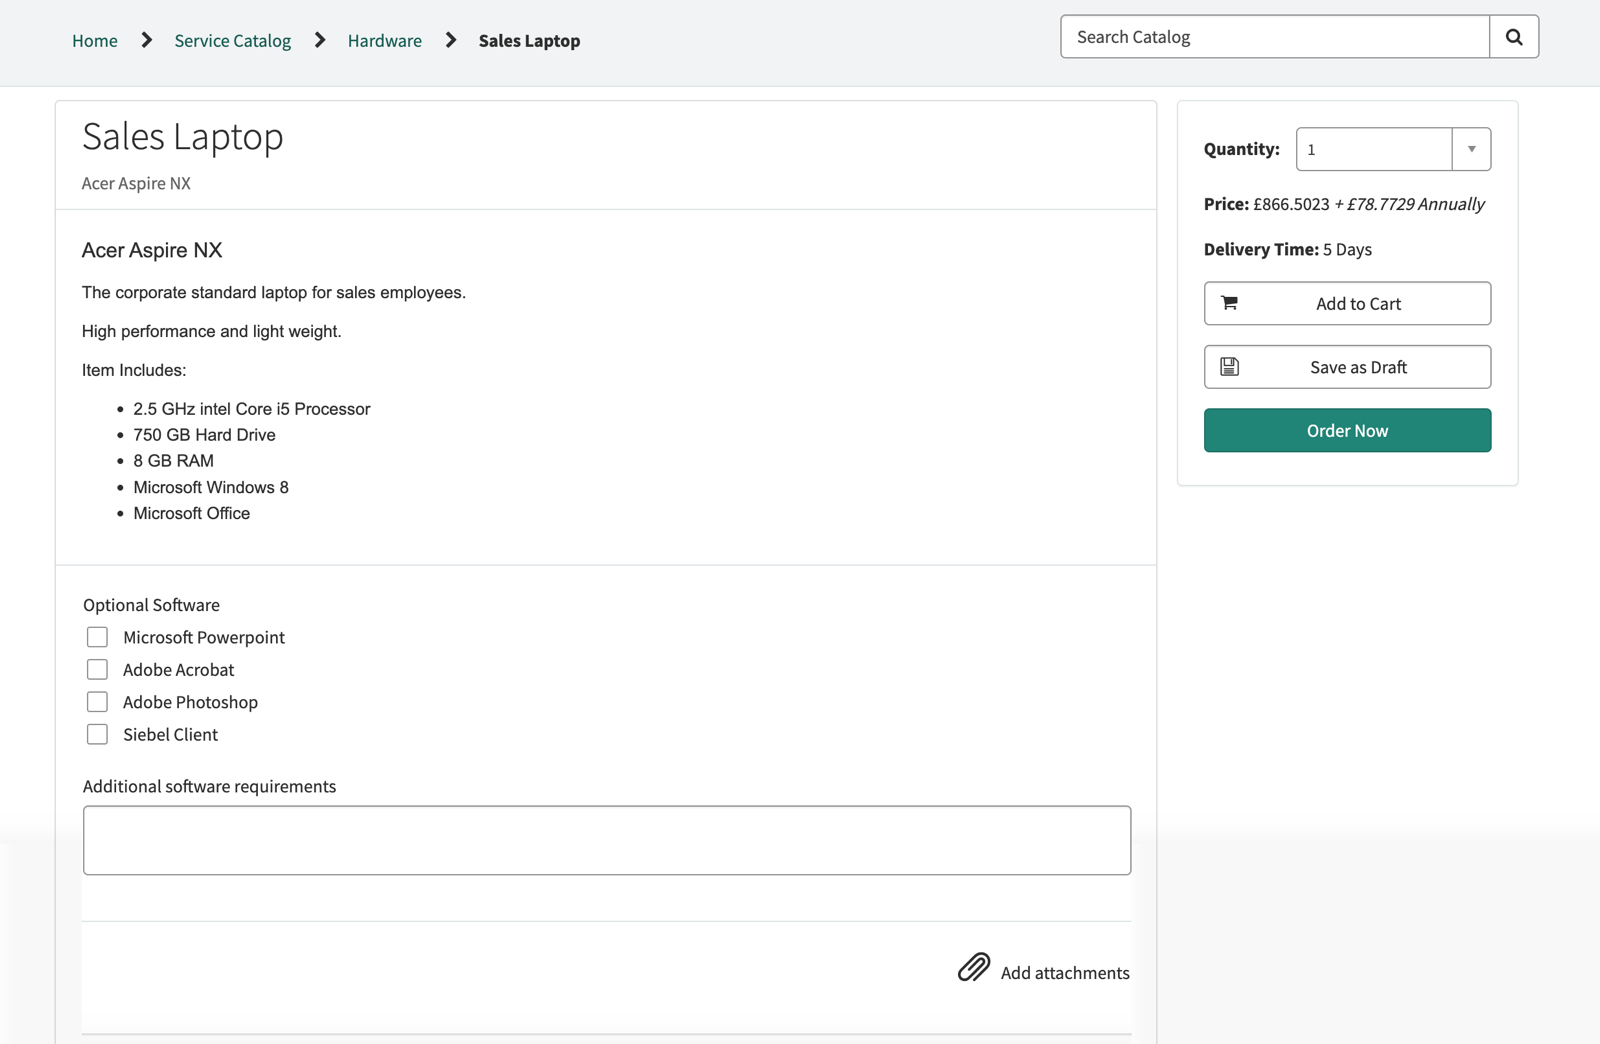Open the Hardware breadcrumb link
Viewport: 1600px width, 1044px height.
385,41
